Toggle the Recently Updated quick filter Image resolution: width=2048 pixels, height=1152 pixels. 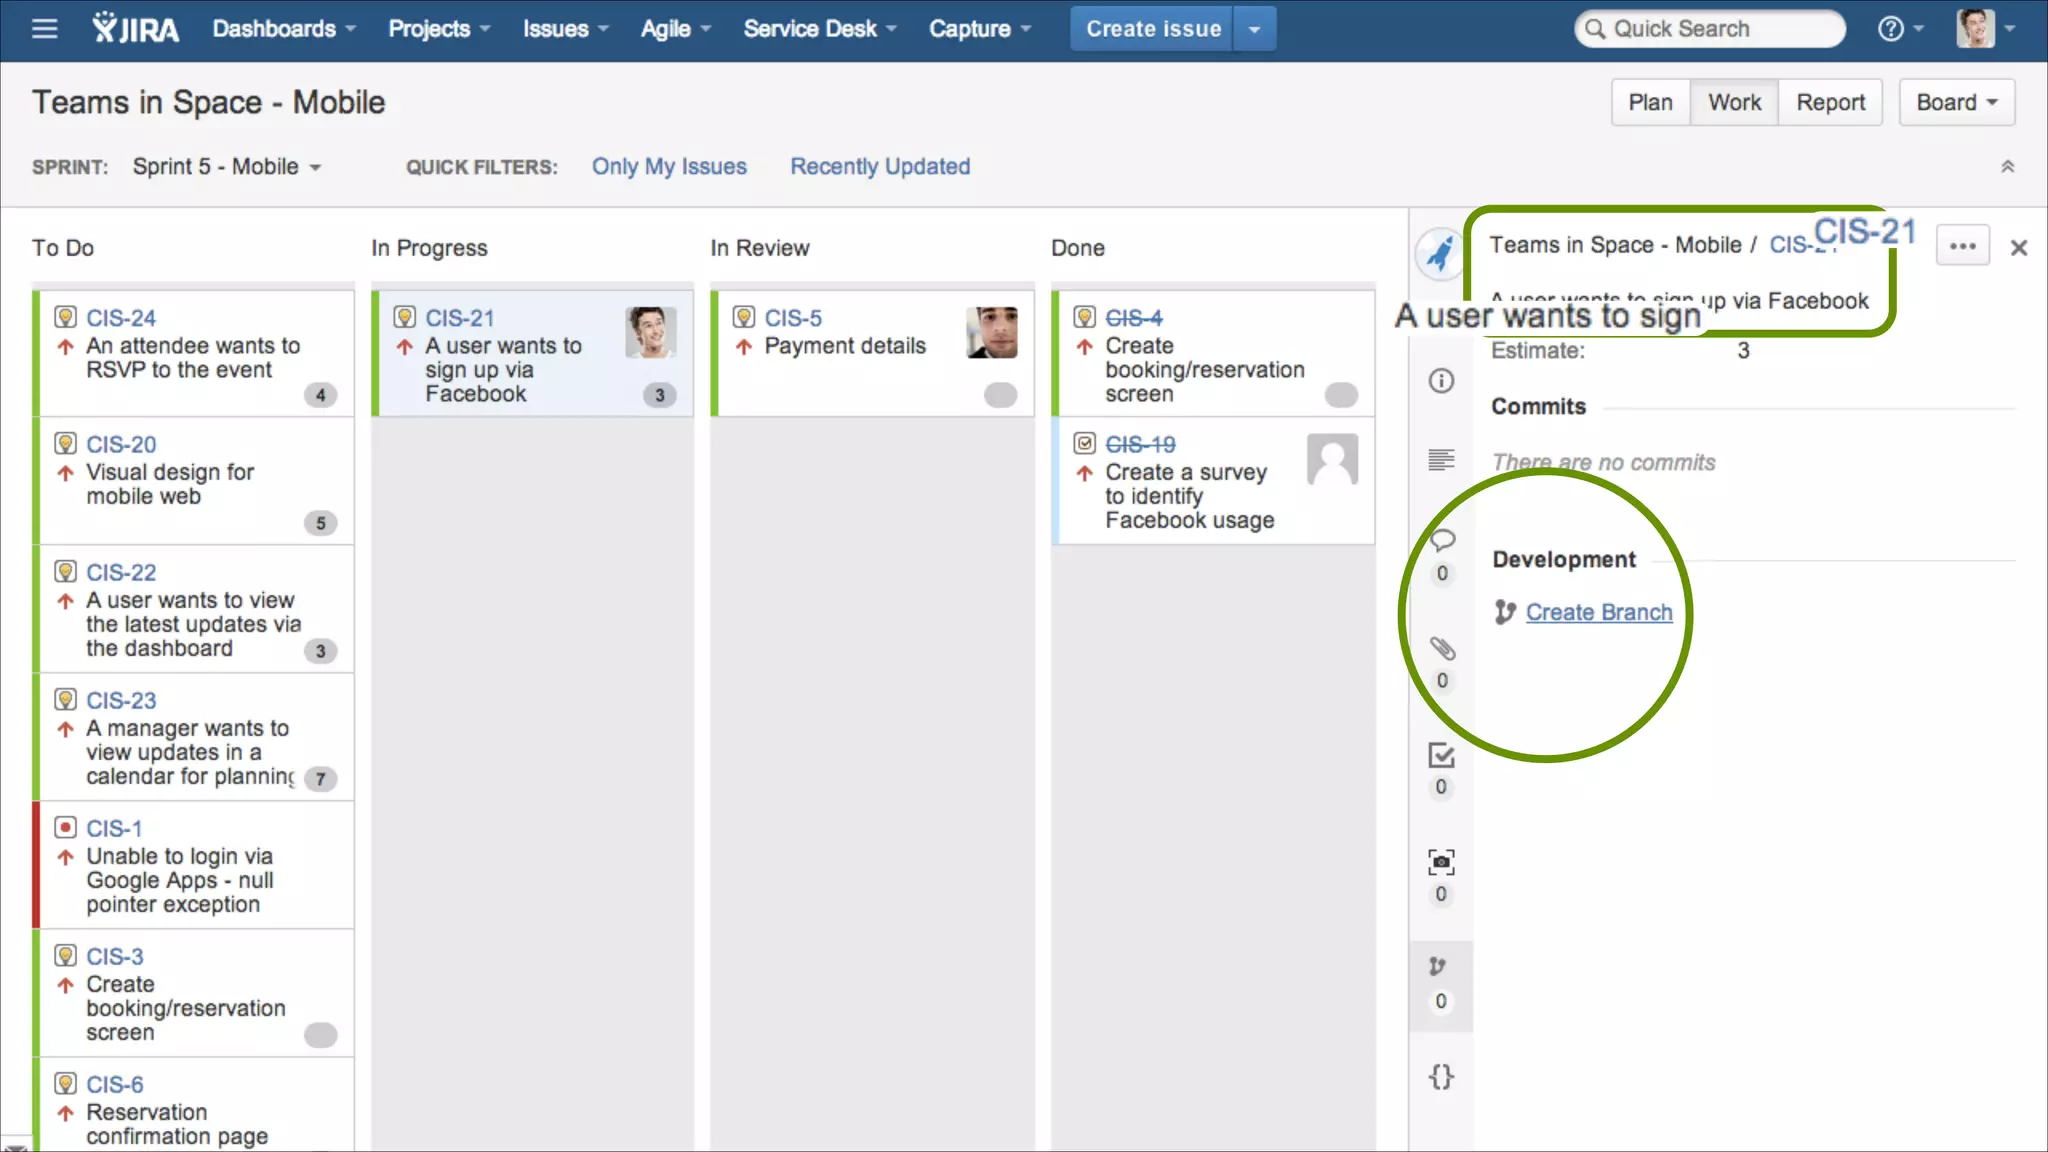880,167
